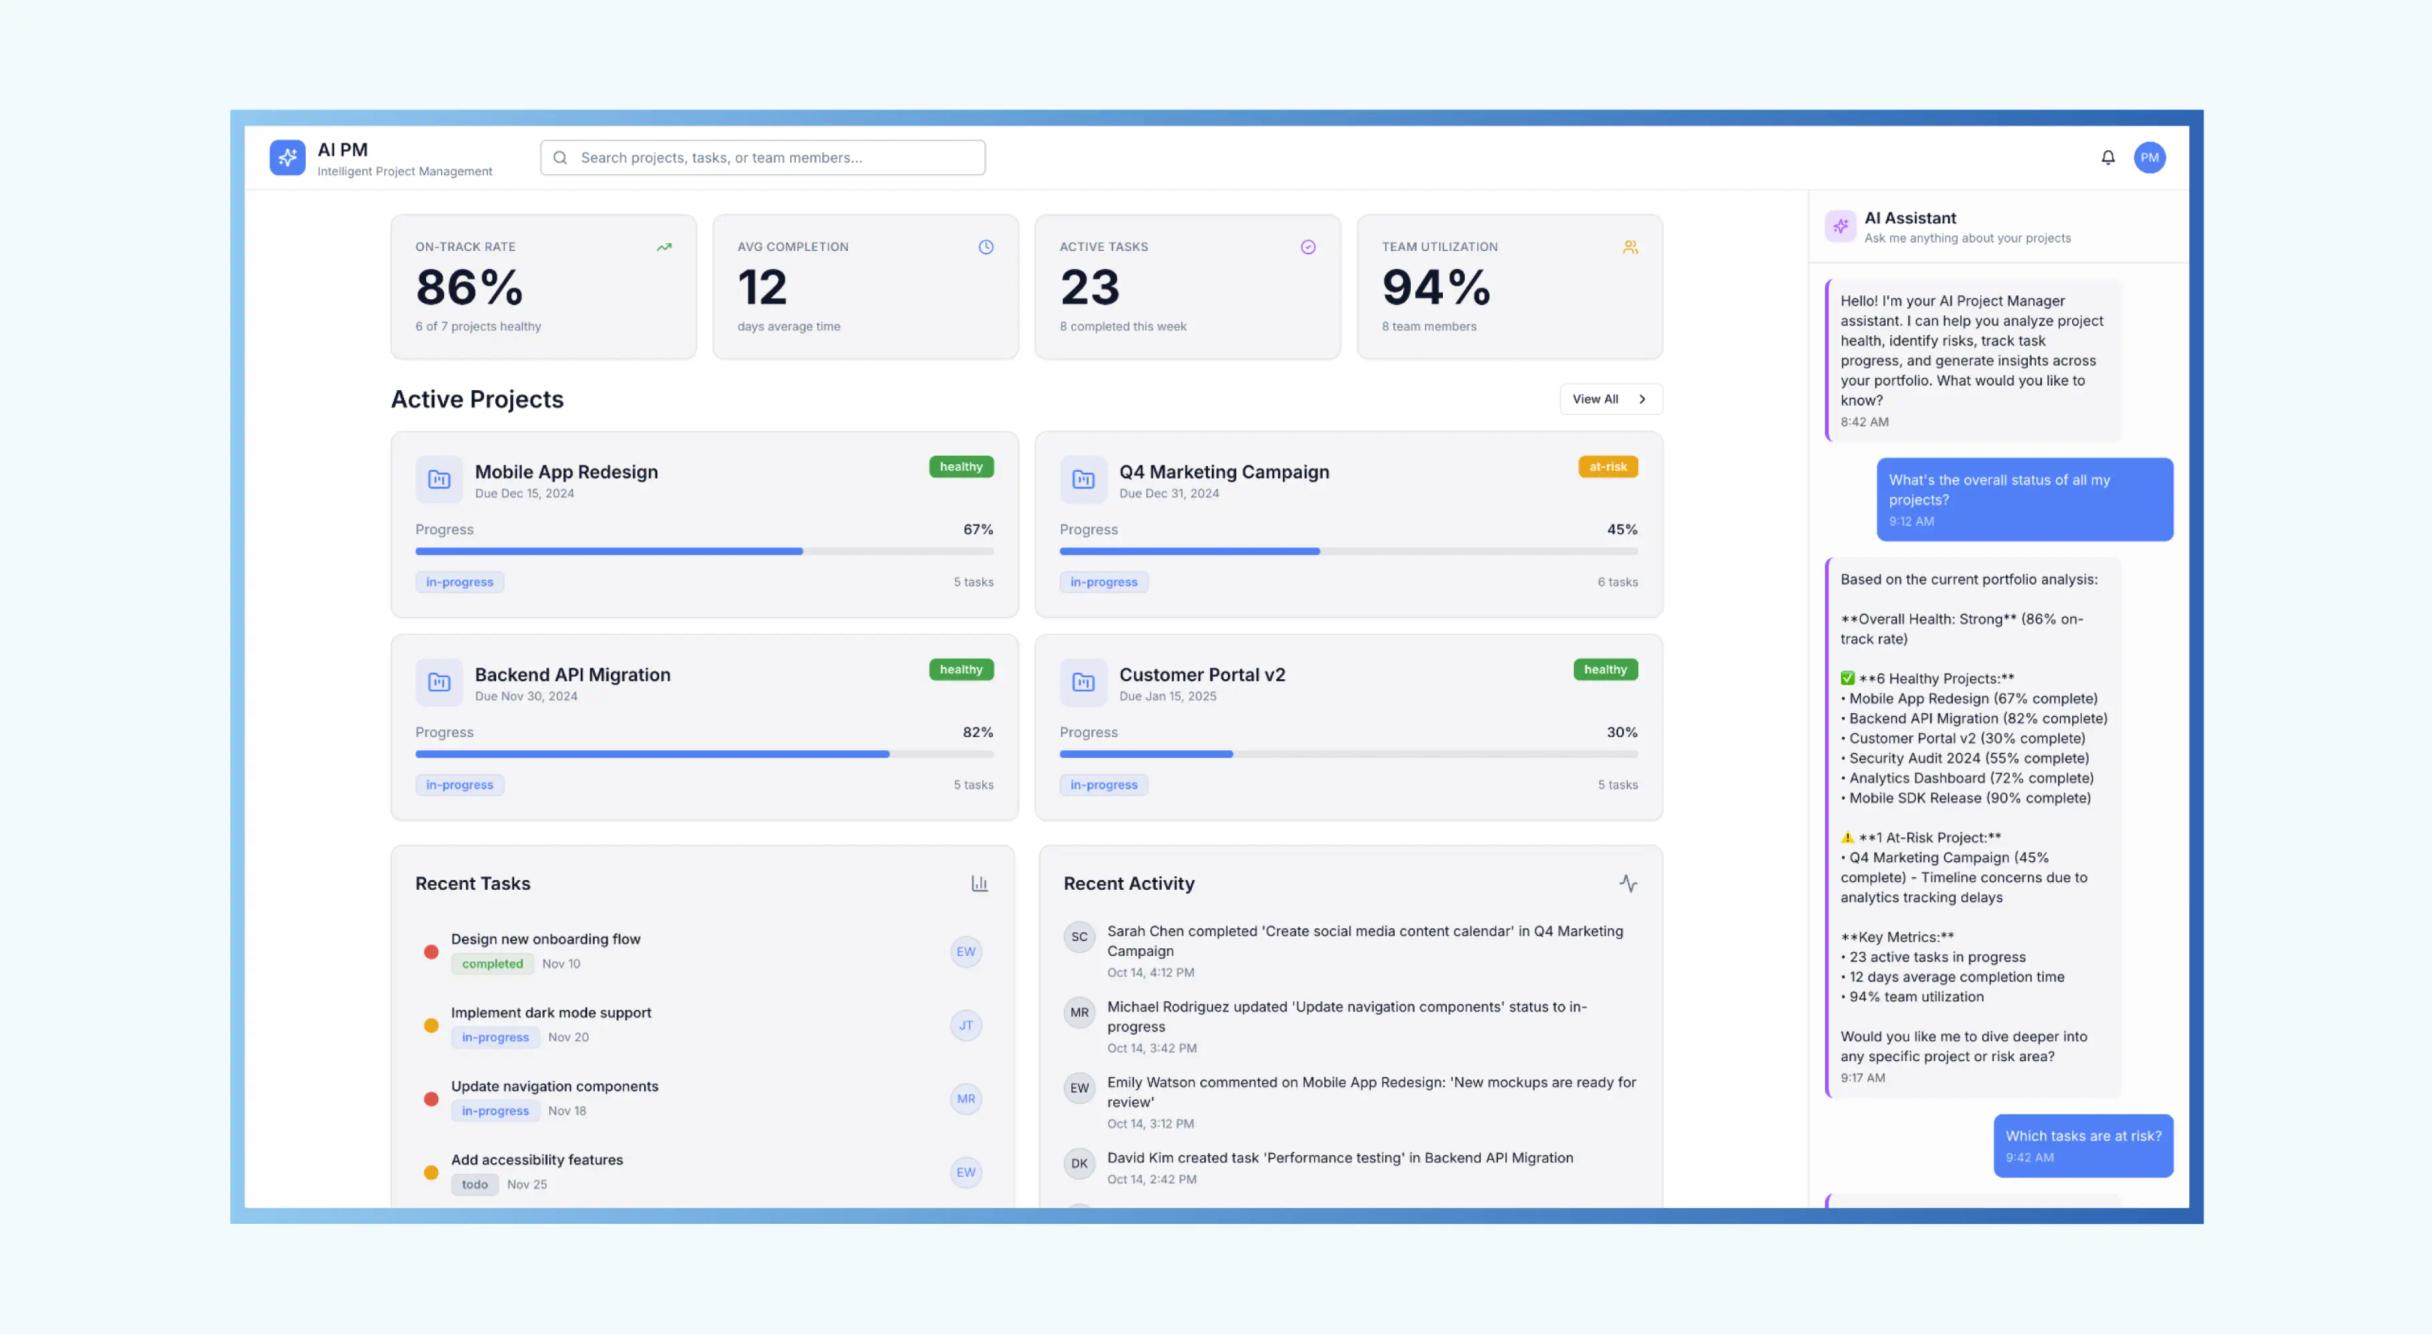Click the Active Tasks check circle icon
This screenshot has height=1334, width=2432.
point(1308,247)
